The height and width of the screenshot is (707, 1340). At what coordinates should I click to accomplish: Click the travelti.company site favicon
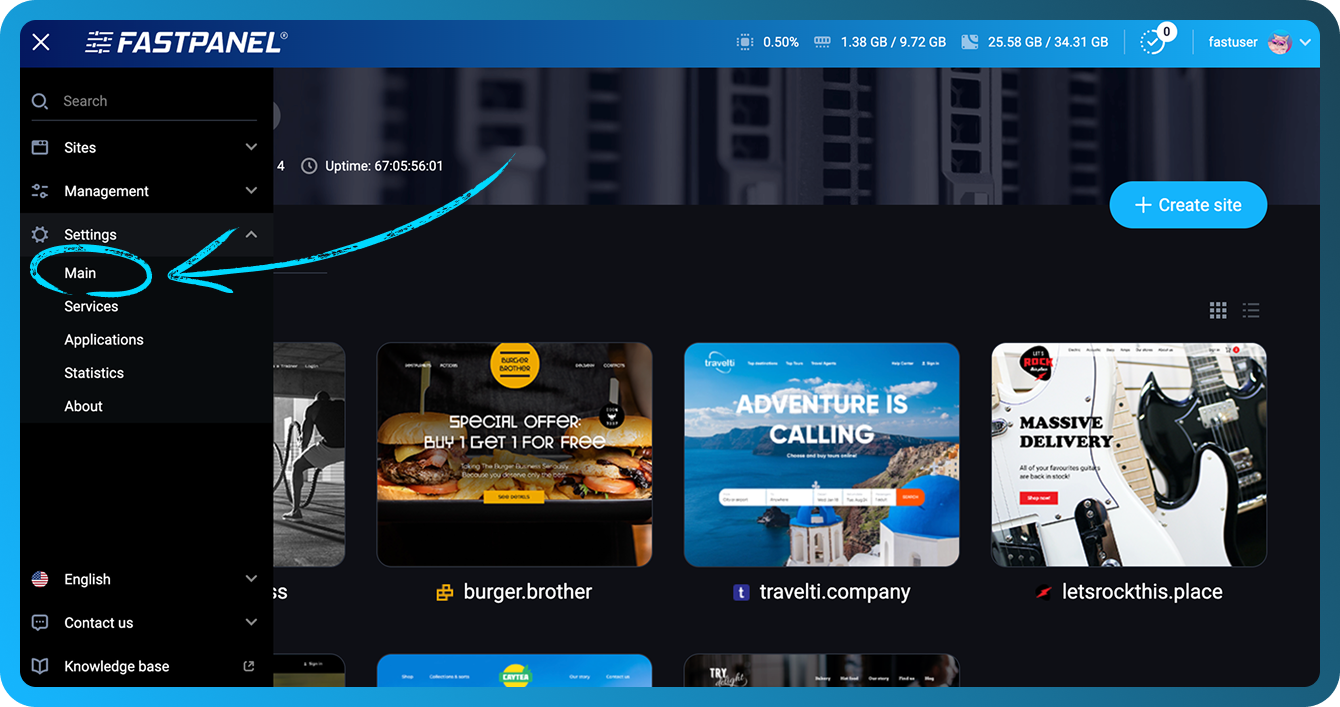tap(740, 592)
